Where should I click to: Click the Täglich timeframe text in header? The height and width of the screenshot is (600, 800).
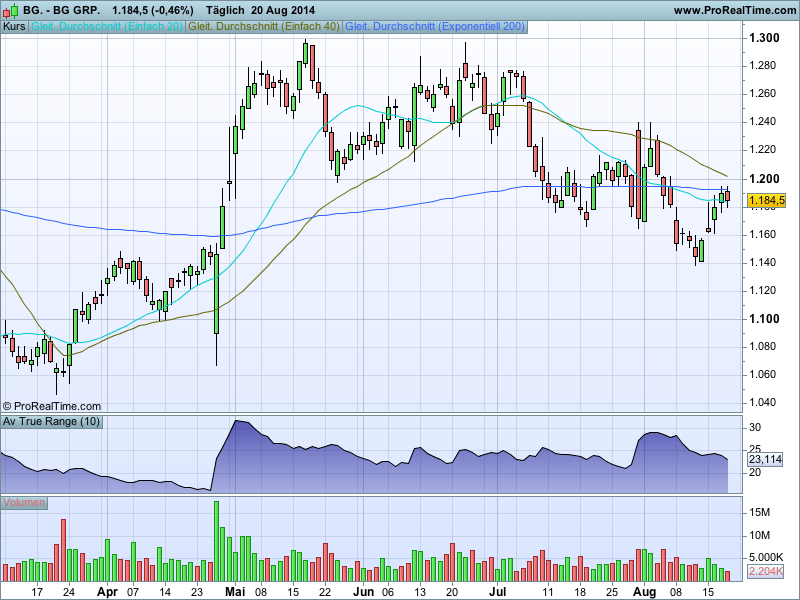(x=225, y=11)
